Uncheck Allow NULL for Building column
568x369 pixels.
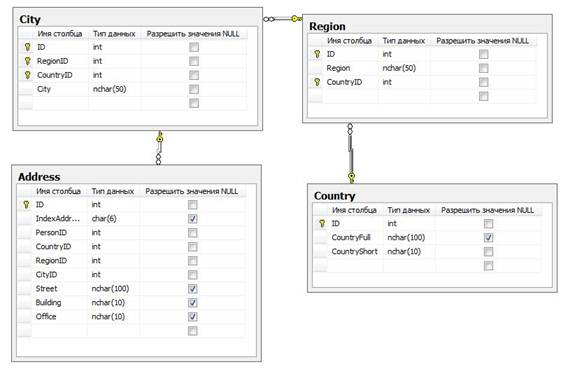pyautogui.click(x=192, y=303)
